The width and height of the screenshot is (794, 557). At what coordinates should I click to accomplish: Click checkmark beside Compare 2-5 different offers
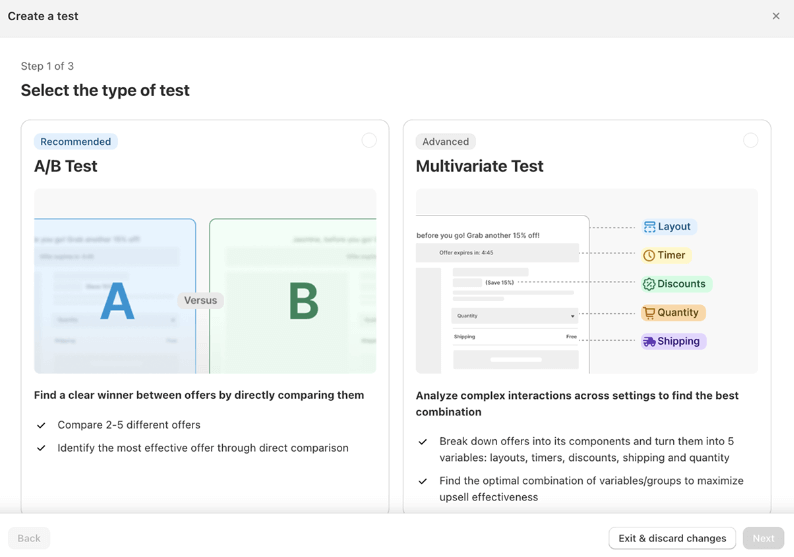(x=41, y=425)
